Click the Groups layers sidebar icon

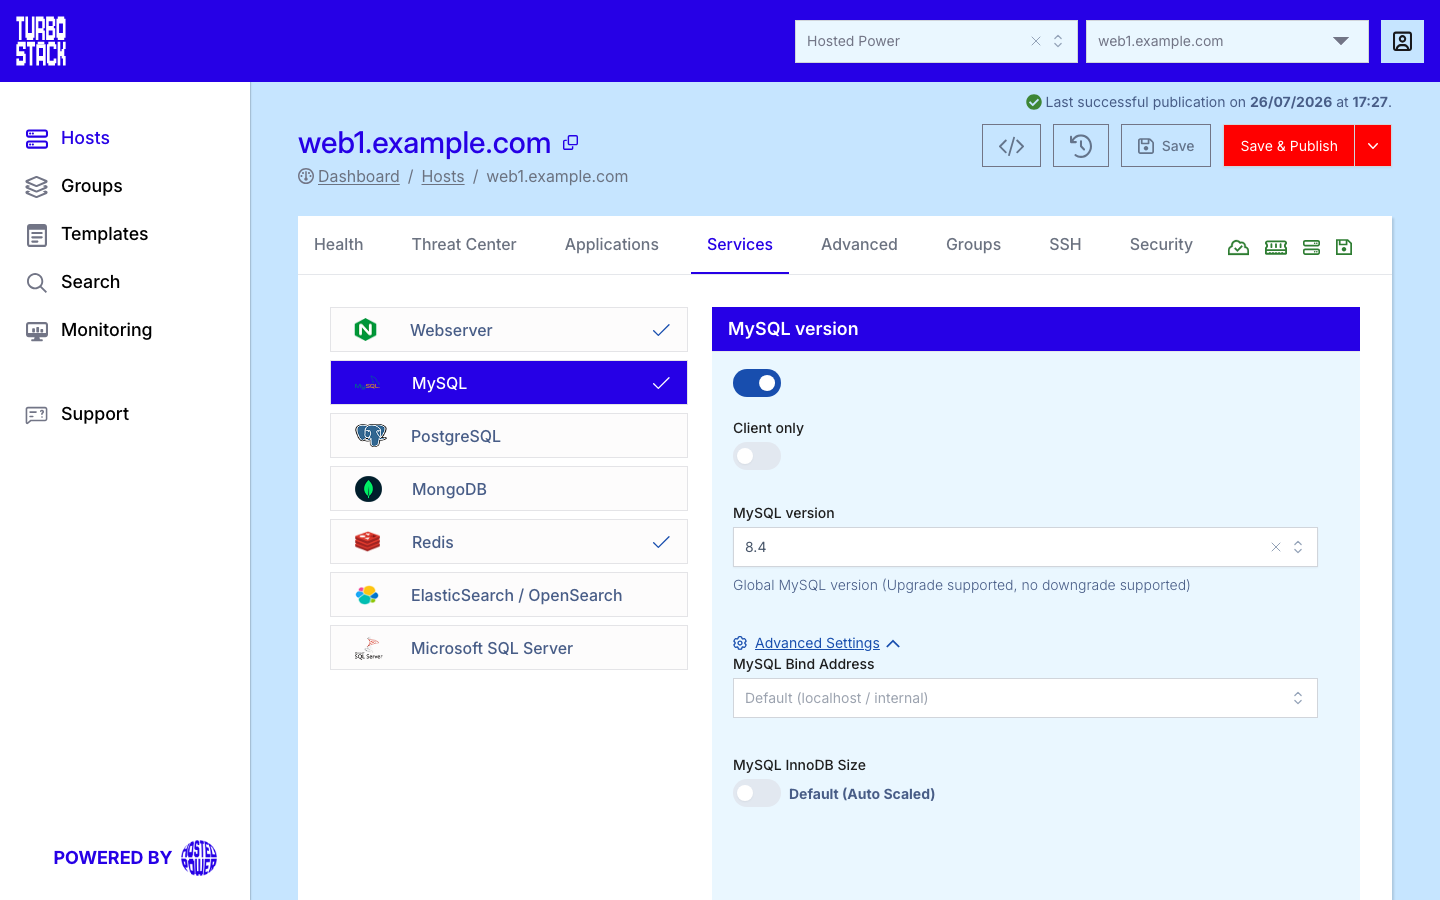pyautogui.click(x=37, y=187)
